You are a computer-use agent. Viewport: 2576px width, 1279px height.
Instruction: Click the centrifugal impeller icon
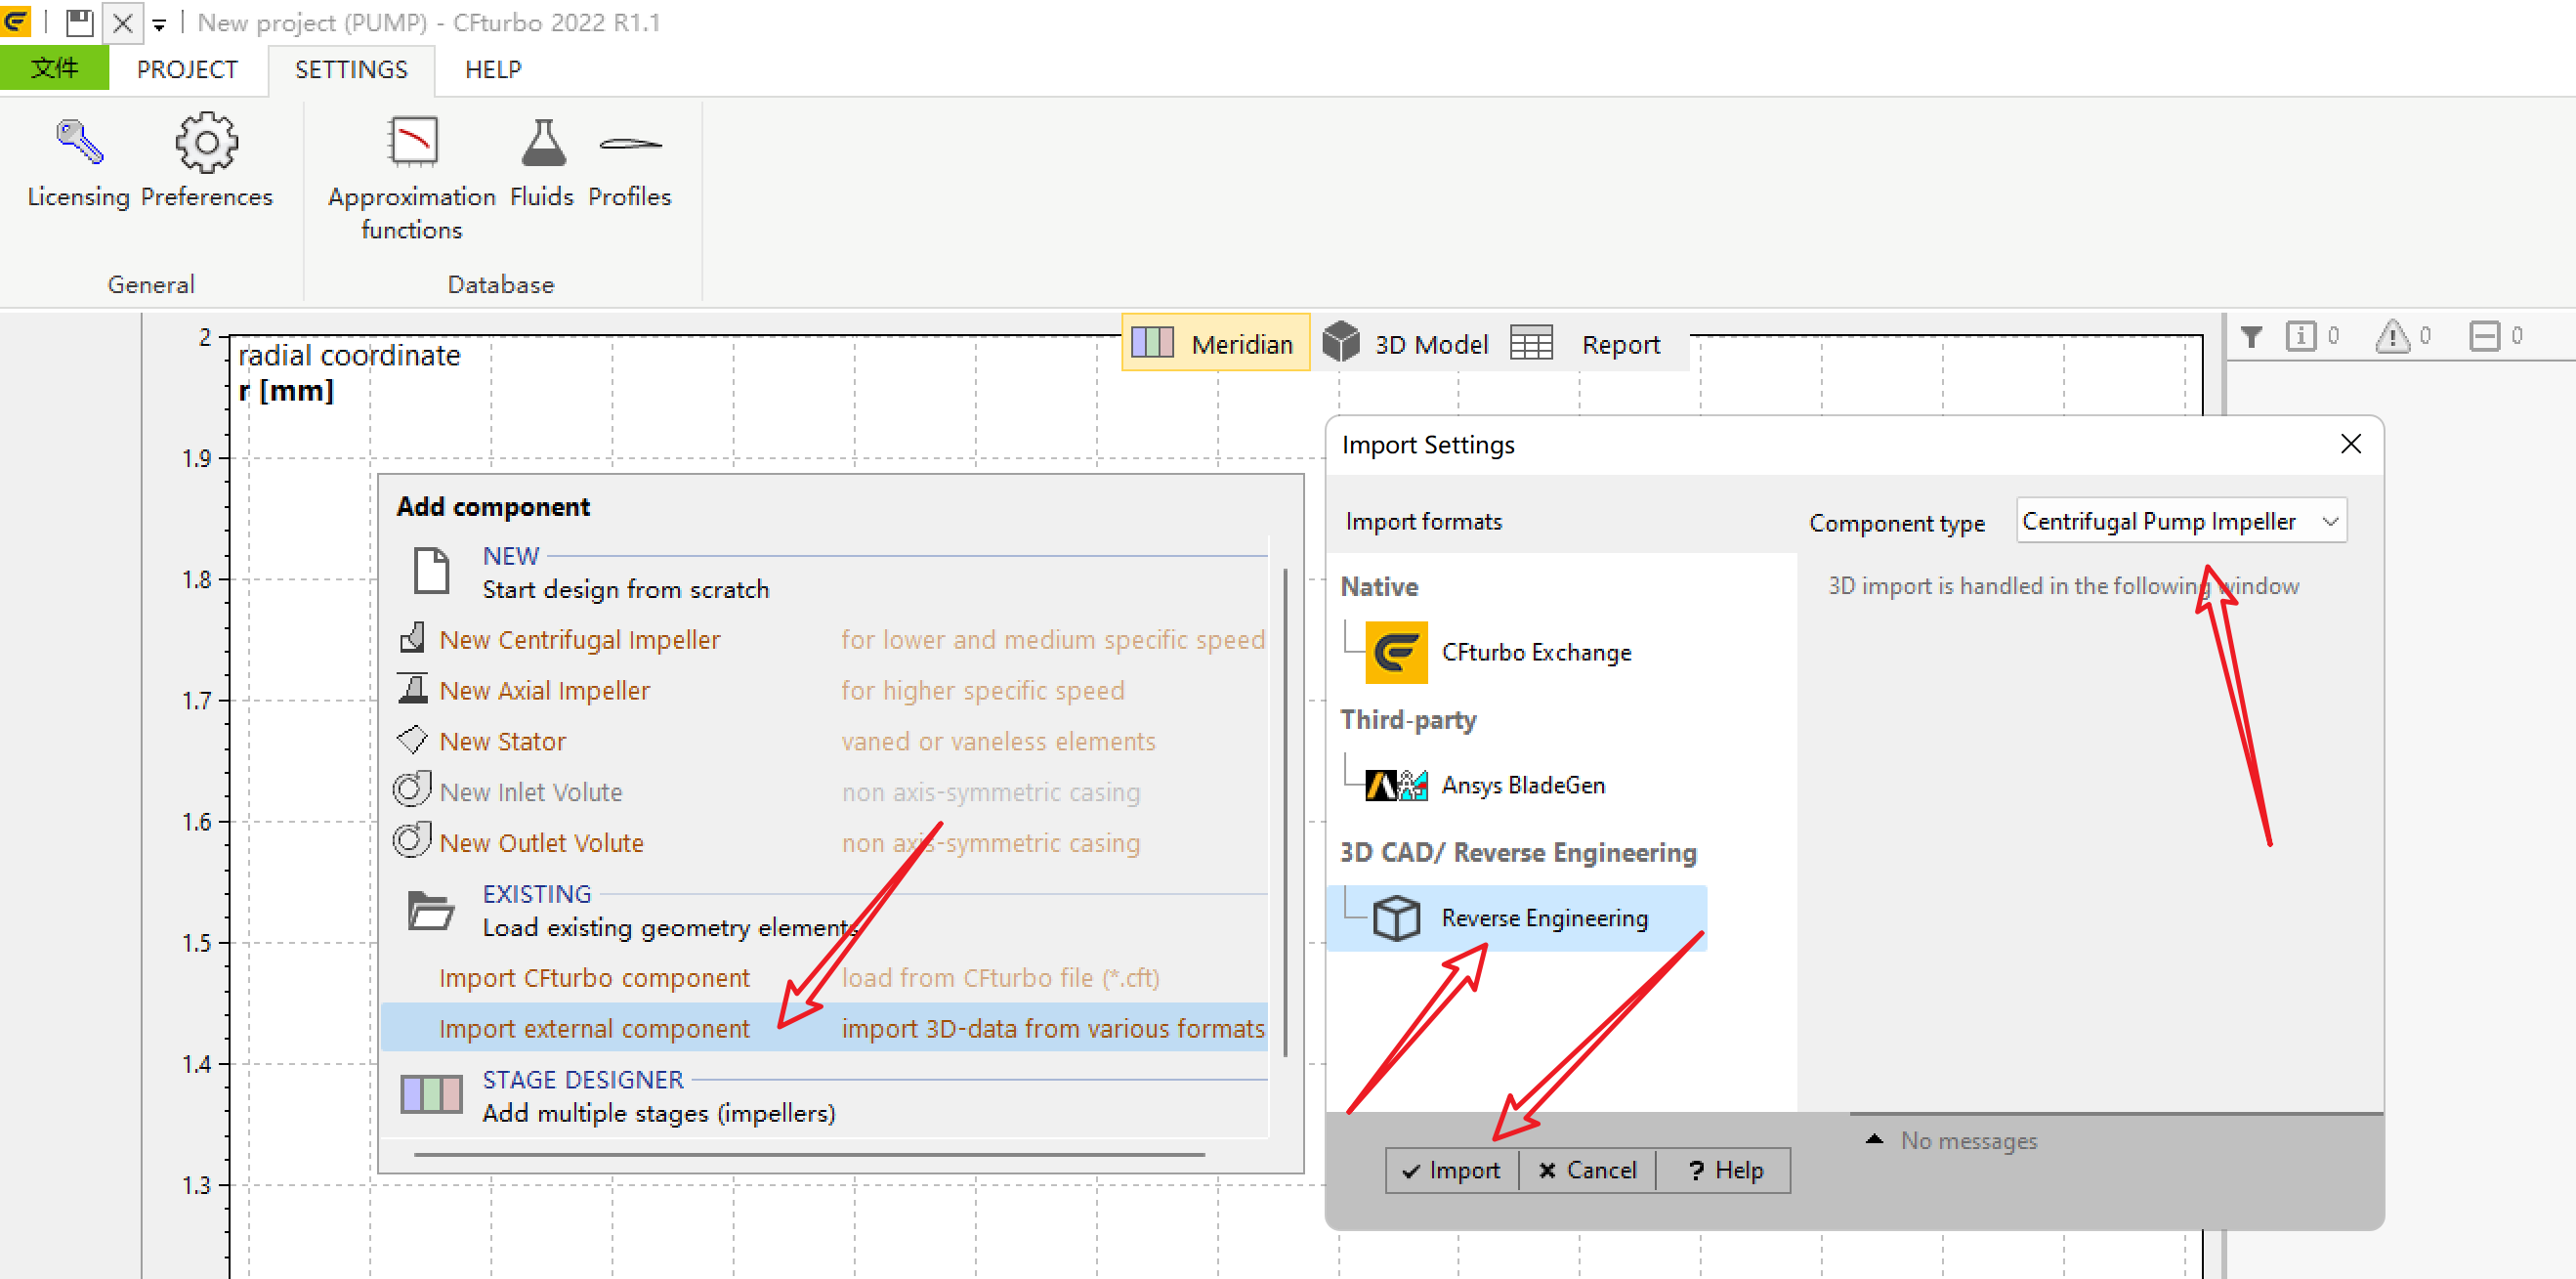click(412, 638)
